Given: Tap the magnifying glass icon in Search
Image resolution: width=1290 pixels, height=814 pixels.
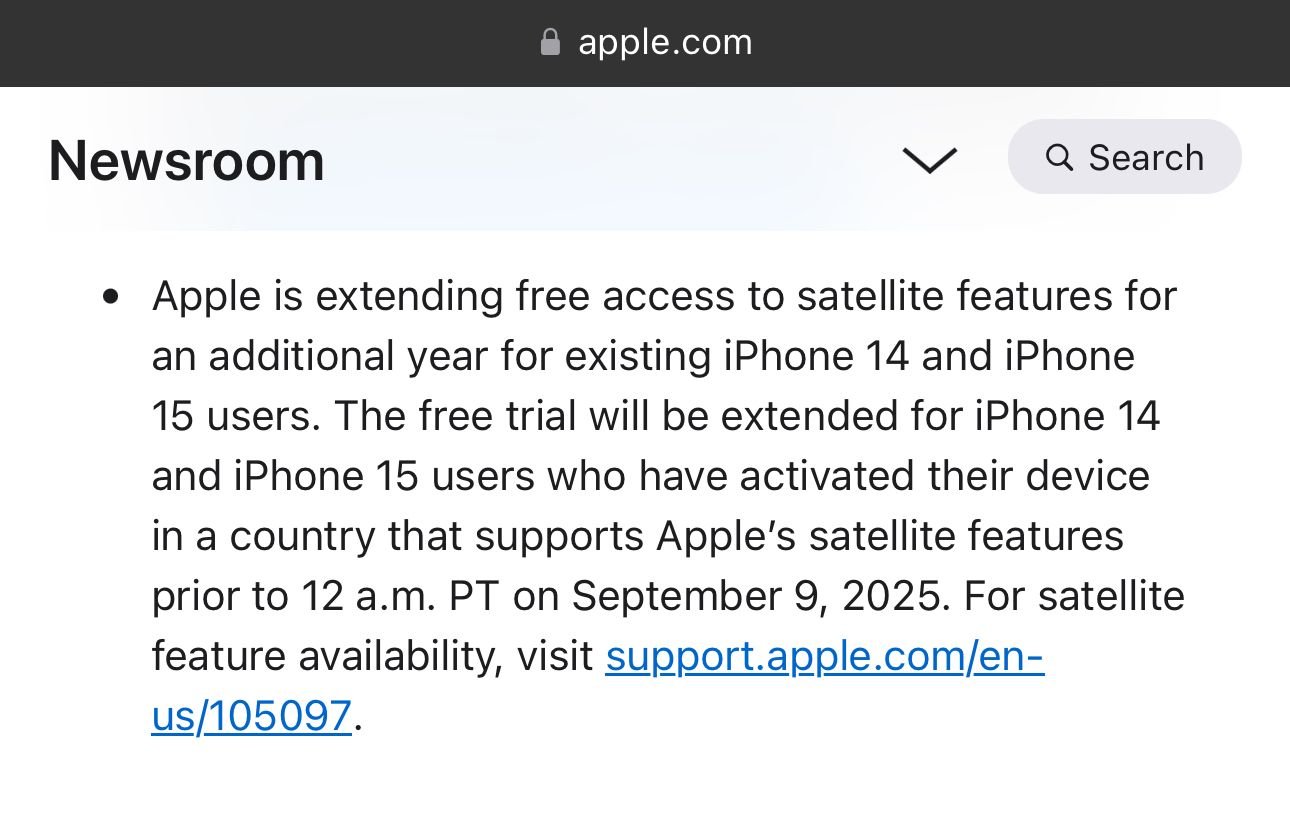Looking at the screenshot, I should pos(1059,157).
